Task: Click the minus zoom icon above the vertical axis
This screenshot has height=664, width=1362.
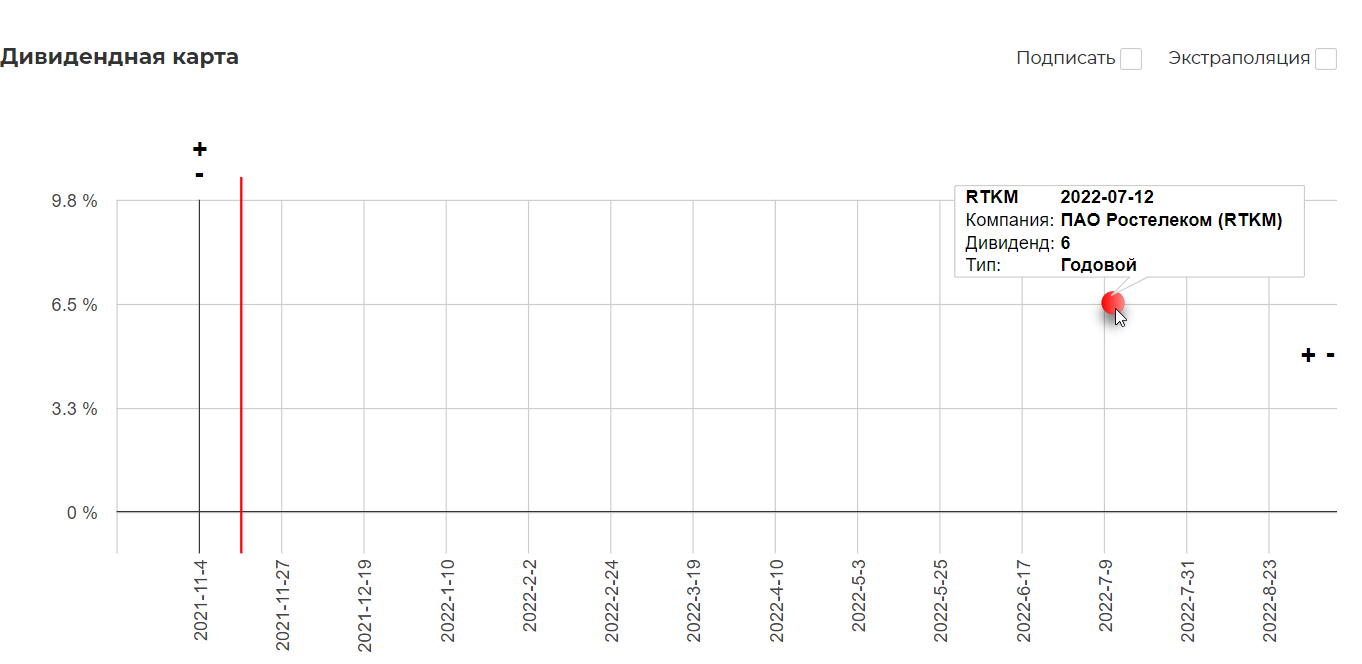Action: [x=200, y=175]
